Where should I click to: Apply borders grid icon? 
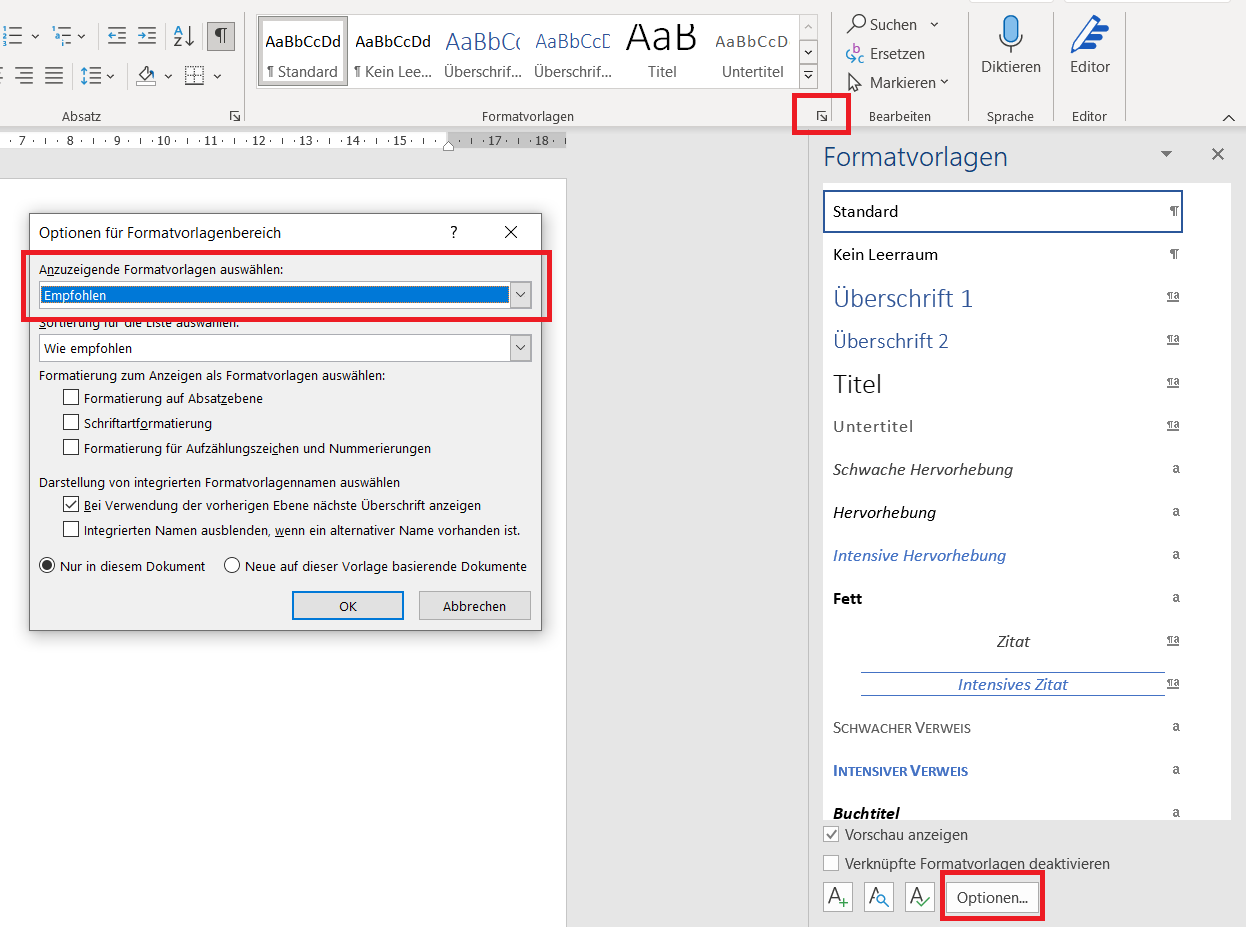195,75
